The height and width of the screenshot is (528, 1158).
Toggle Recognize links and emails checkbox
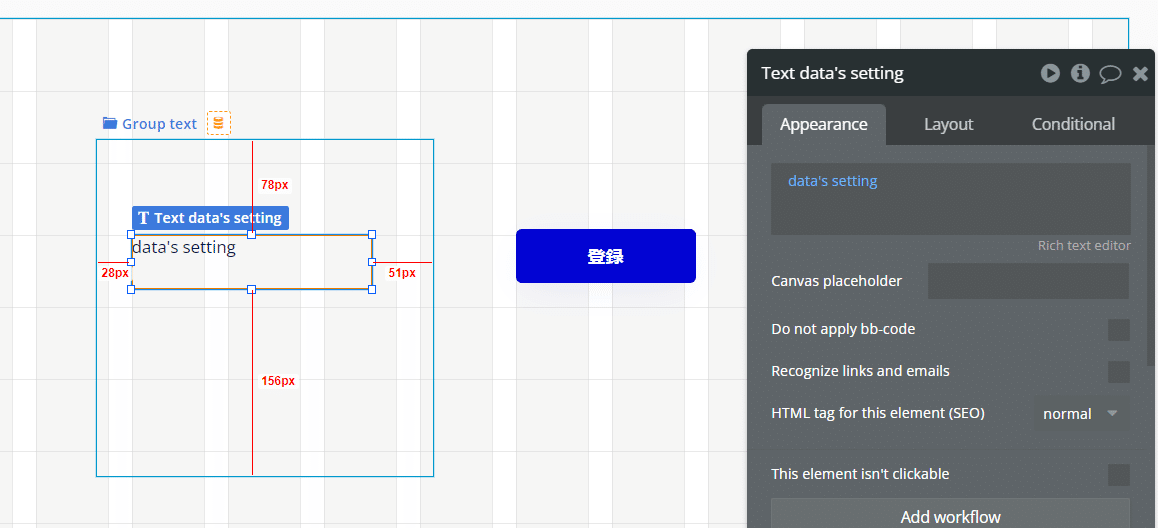click(x=1118, y=371)
